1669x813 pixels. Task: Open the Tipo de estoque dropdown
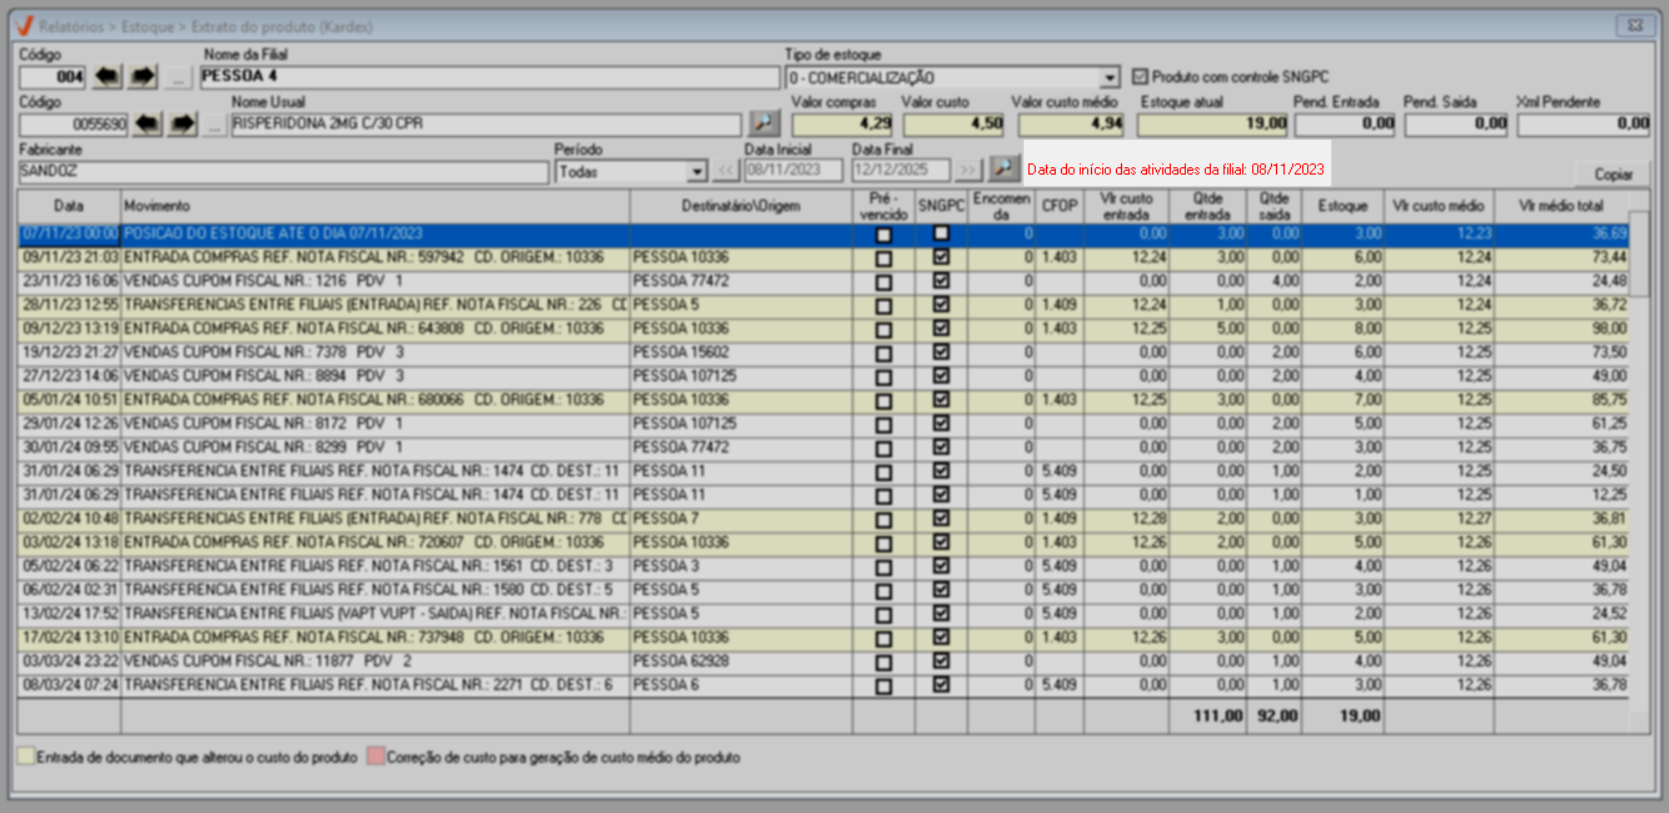click(x=1109, y=78)
